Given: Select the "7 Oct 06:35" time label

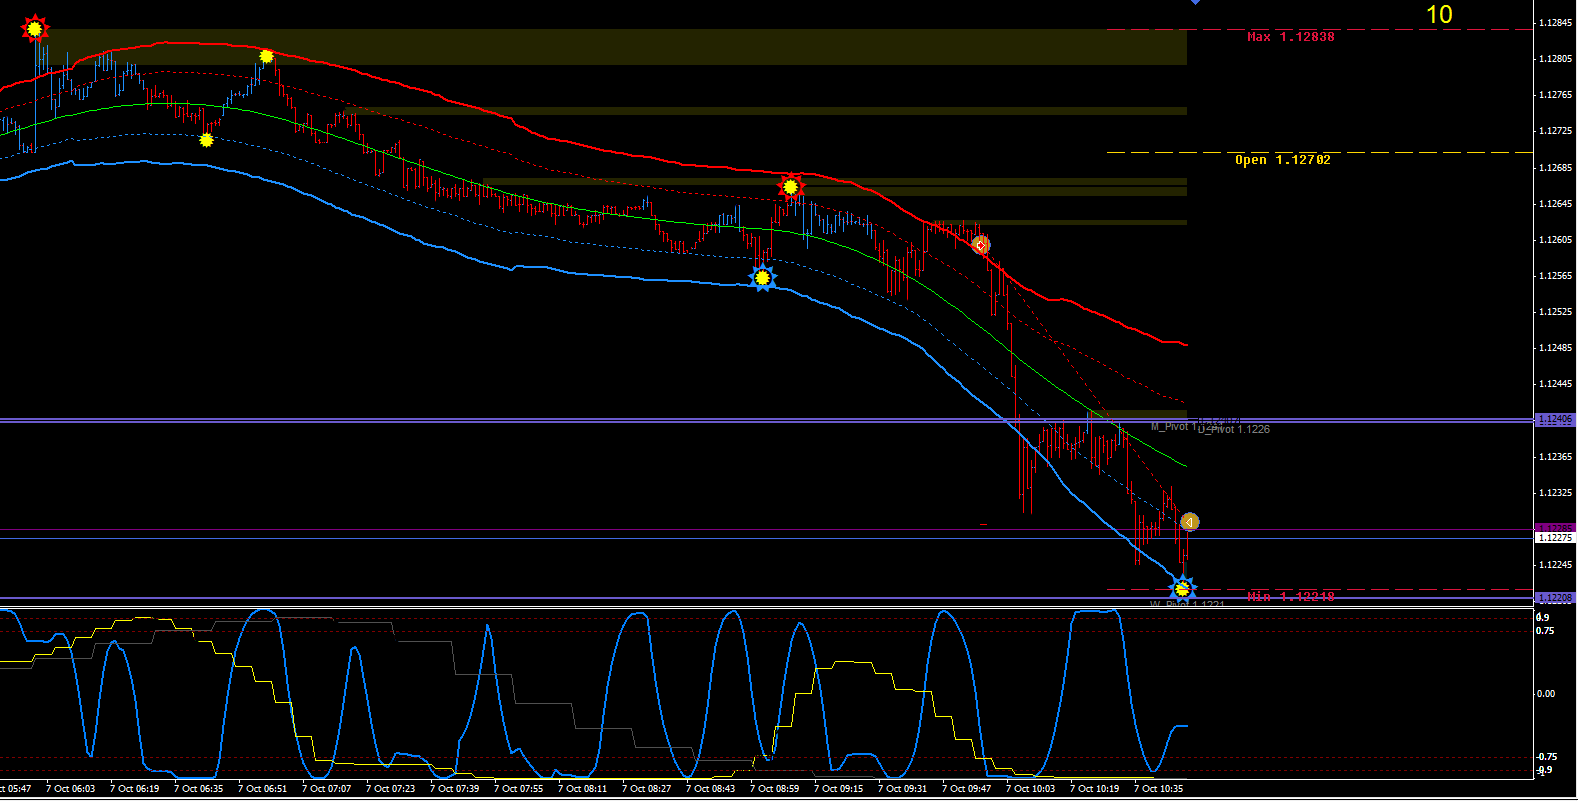Looking at the screenshot, I should pos(201,789).
